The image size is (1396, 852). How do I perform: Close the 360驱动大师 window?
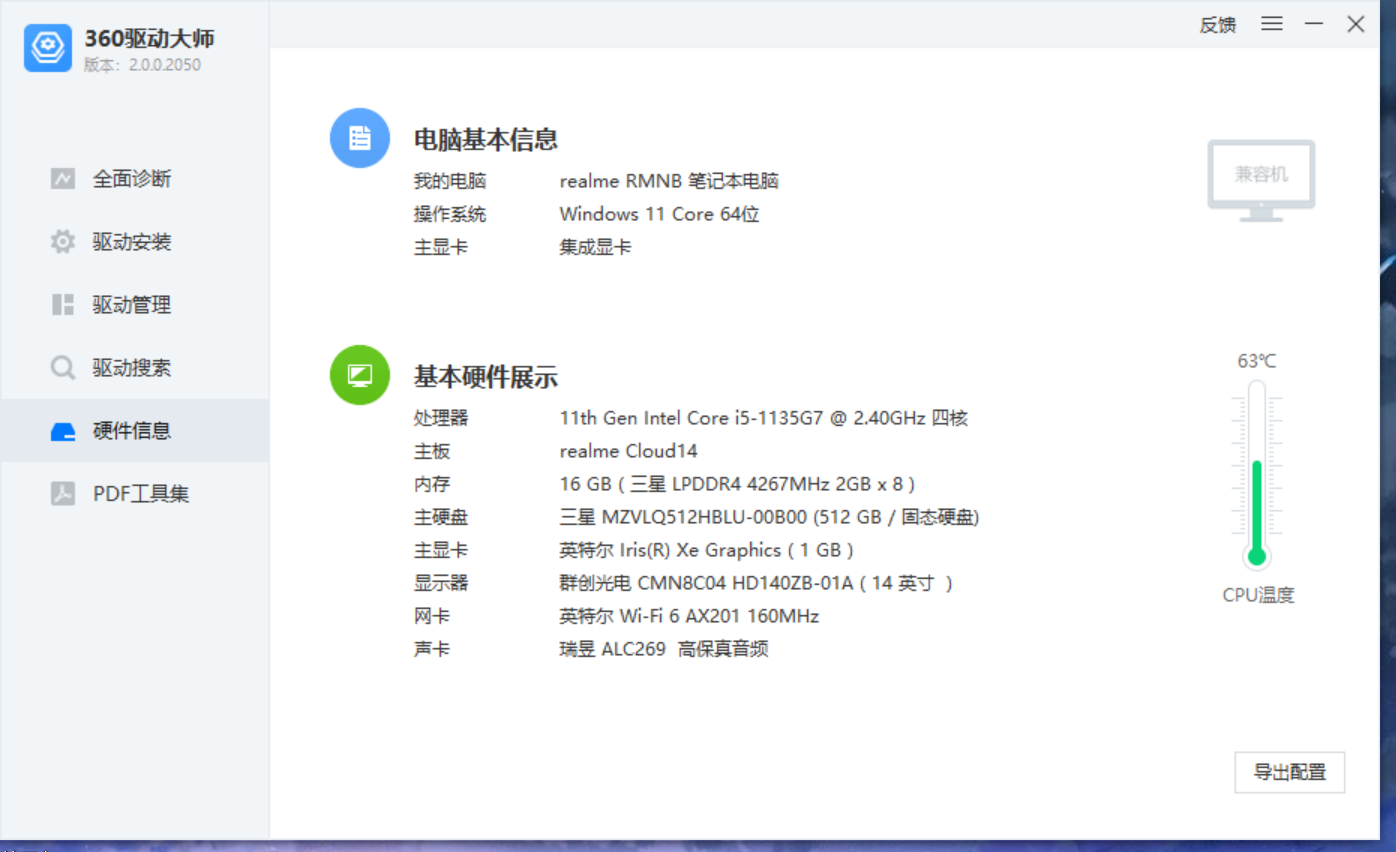(x=1356, y=24)
